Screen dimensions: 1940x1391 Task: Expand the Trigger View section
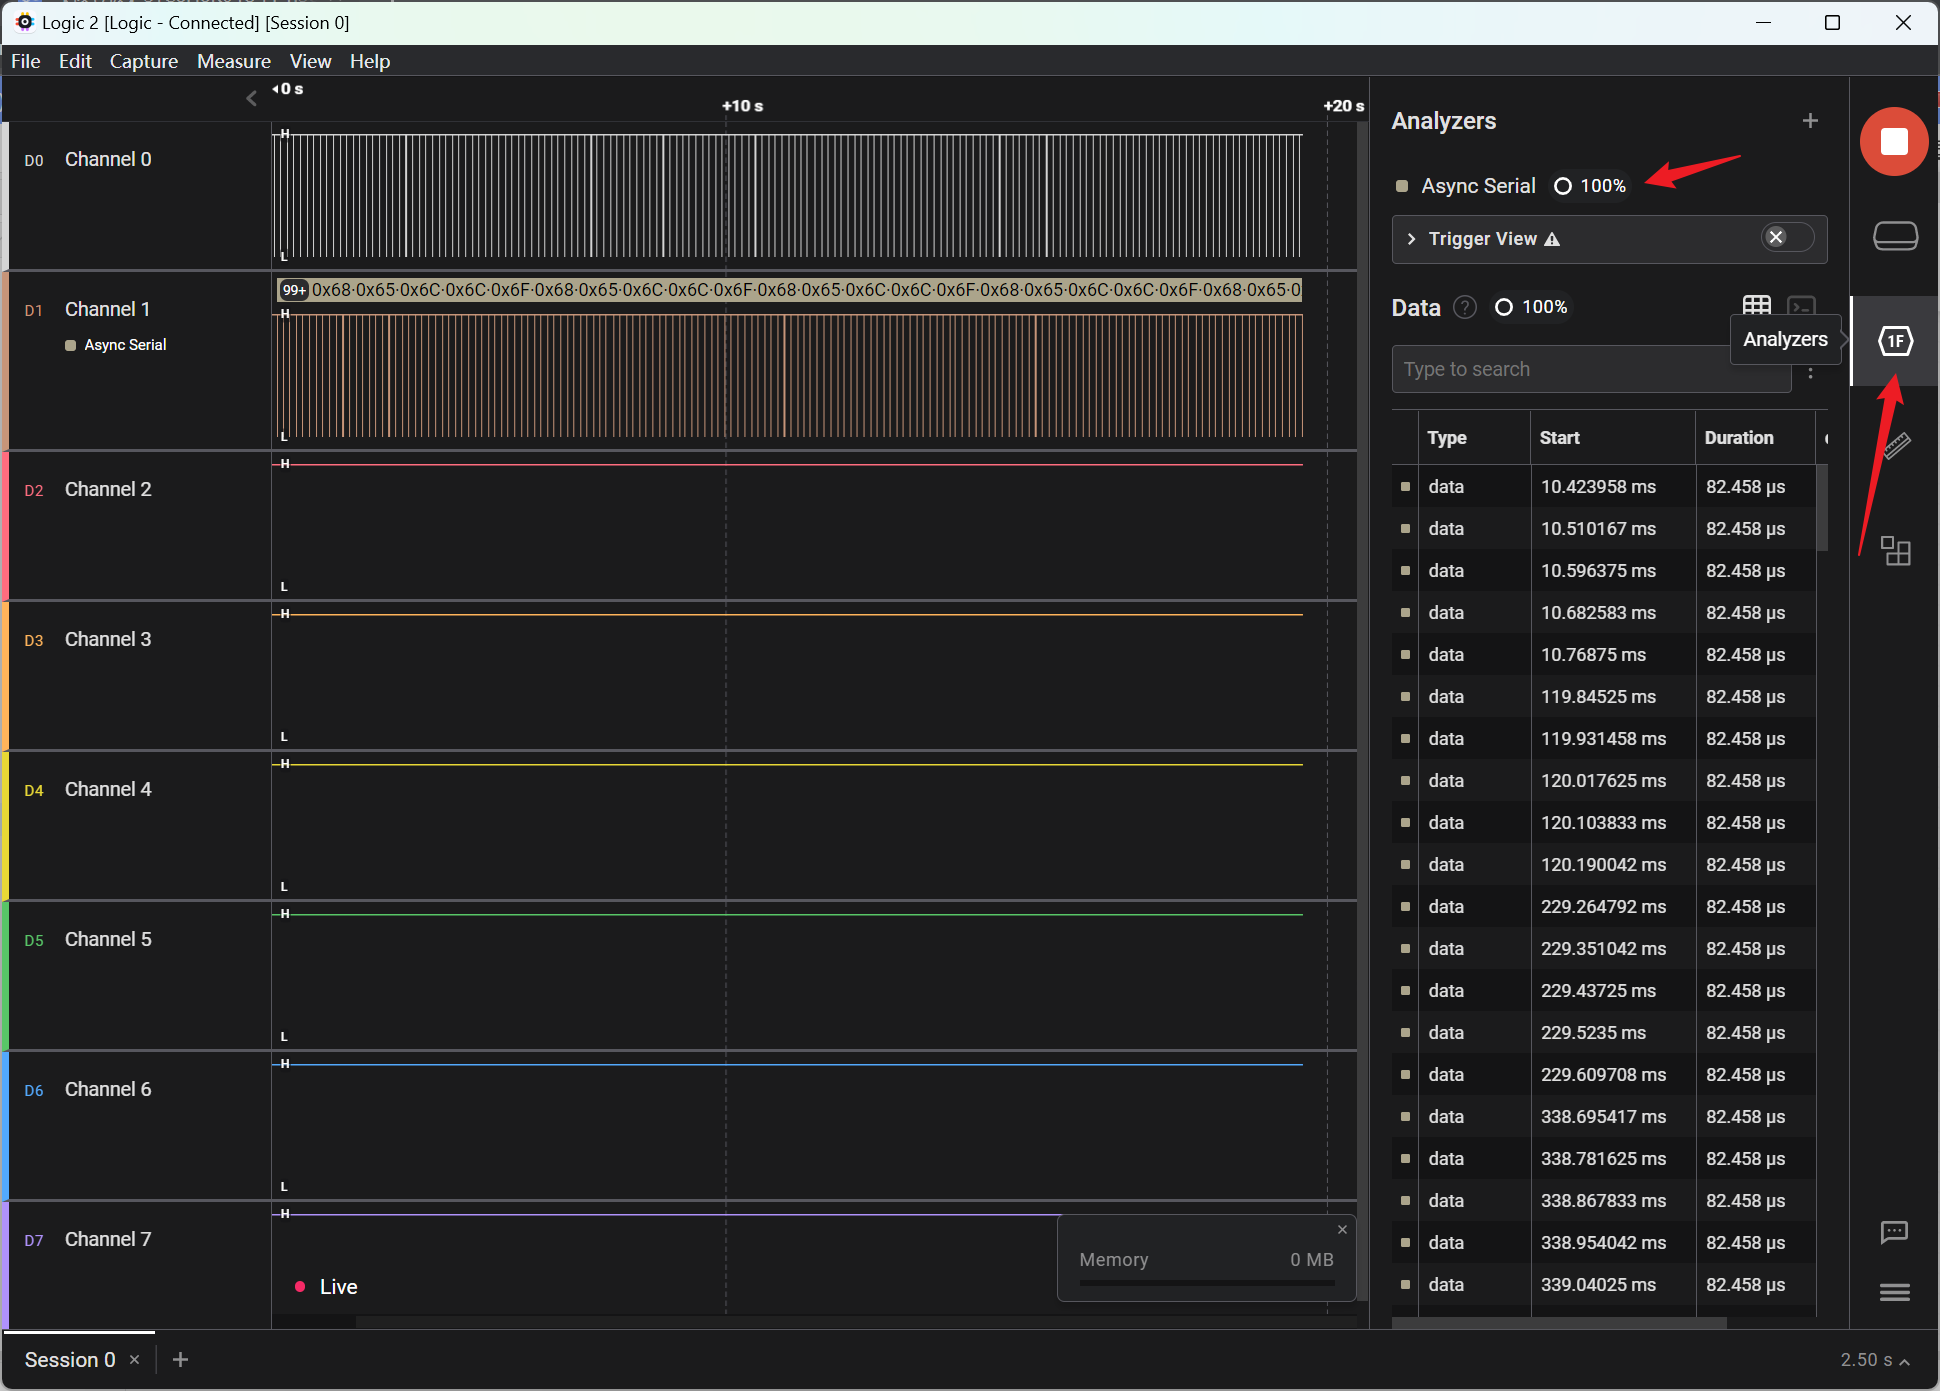tap(1411, 239)
